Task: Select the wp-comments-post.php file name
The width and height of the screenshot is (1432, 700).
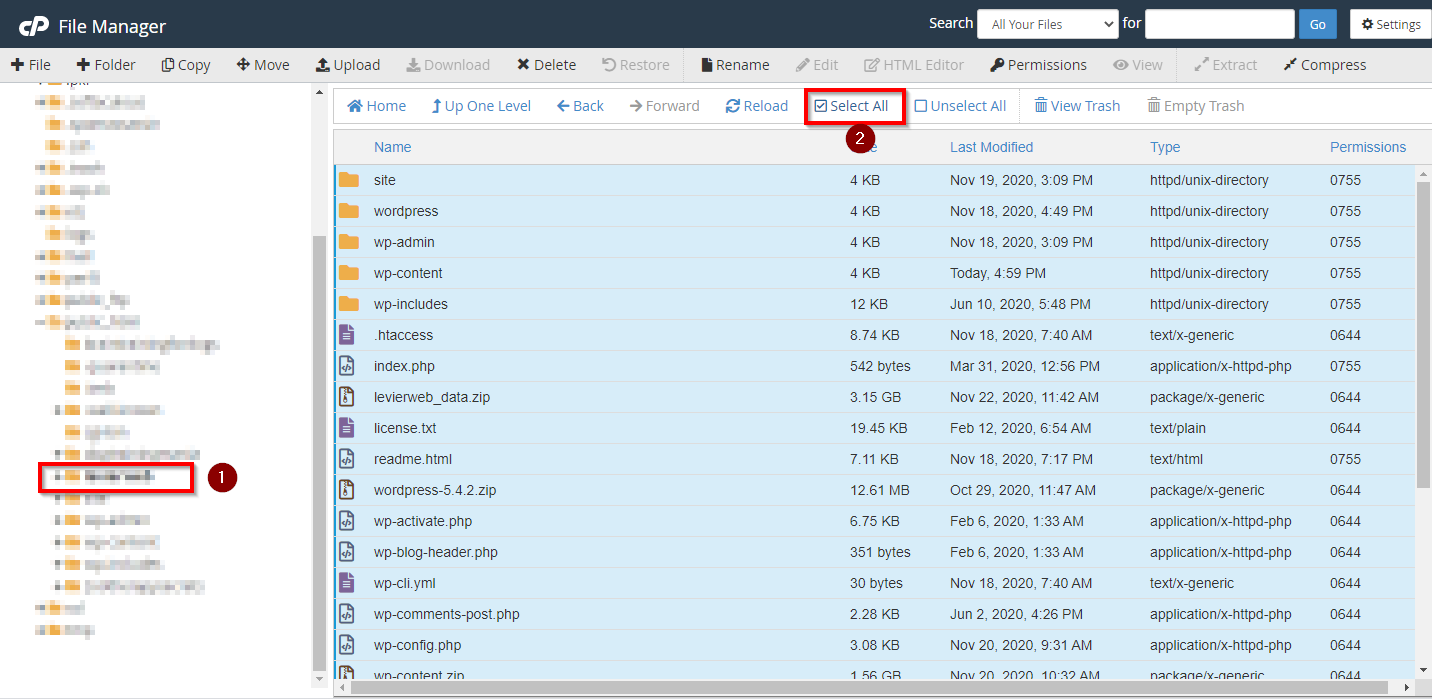Action: tap(447, 614)
